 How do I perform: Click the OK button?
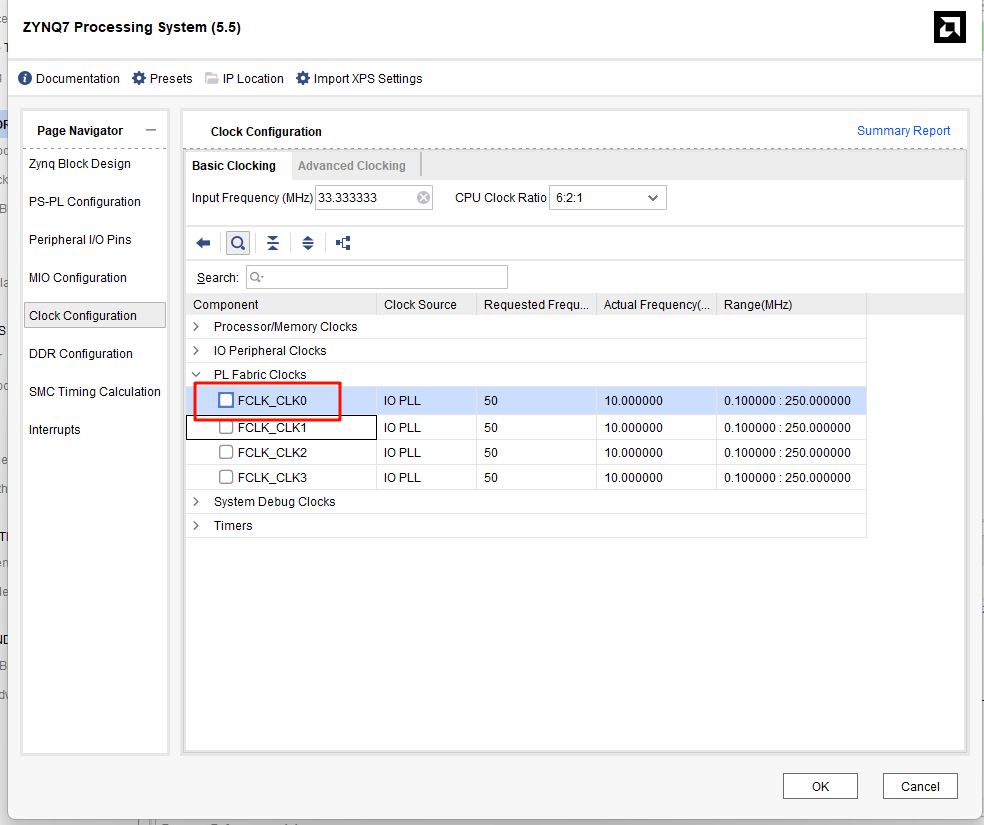(820, 786)
